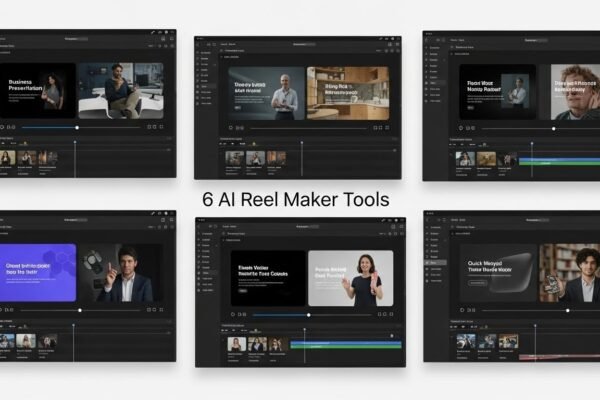
Task: Select the wooden kitchen slide preview
Action: pyautogui.click(x=348, y=93)
